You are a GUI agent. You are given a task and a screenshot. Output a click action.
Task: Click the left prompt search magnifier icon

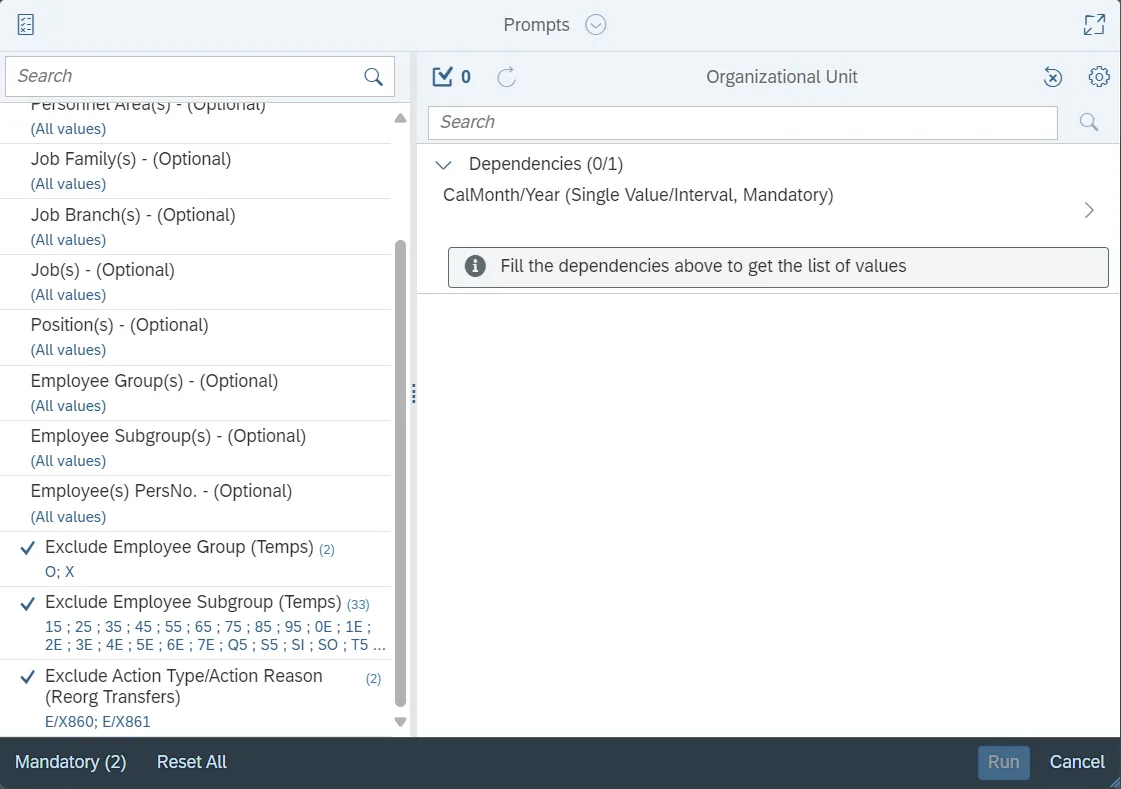[x=373, y=77]
